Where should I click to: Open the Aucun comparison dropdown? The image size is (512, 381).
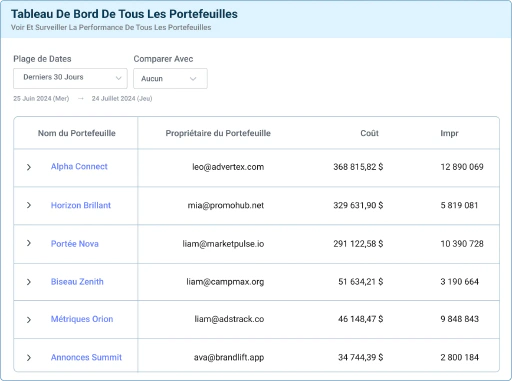click(170, 78)
